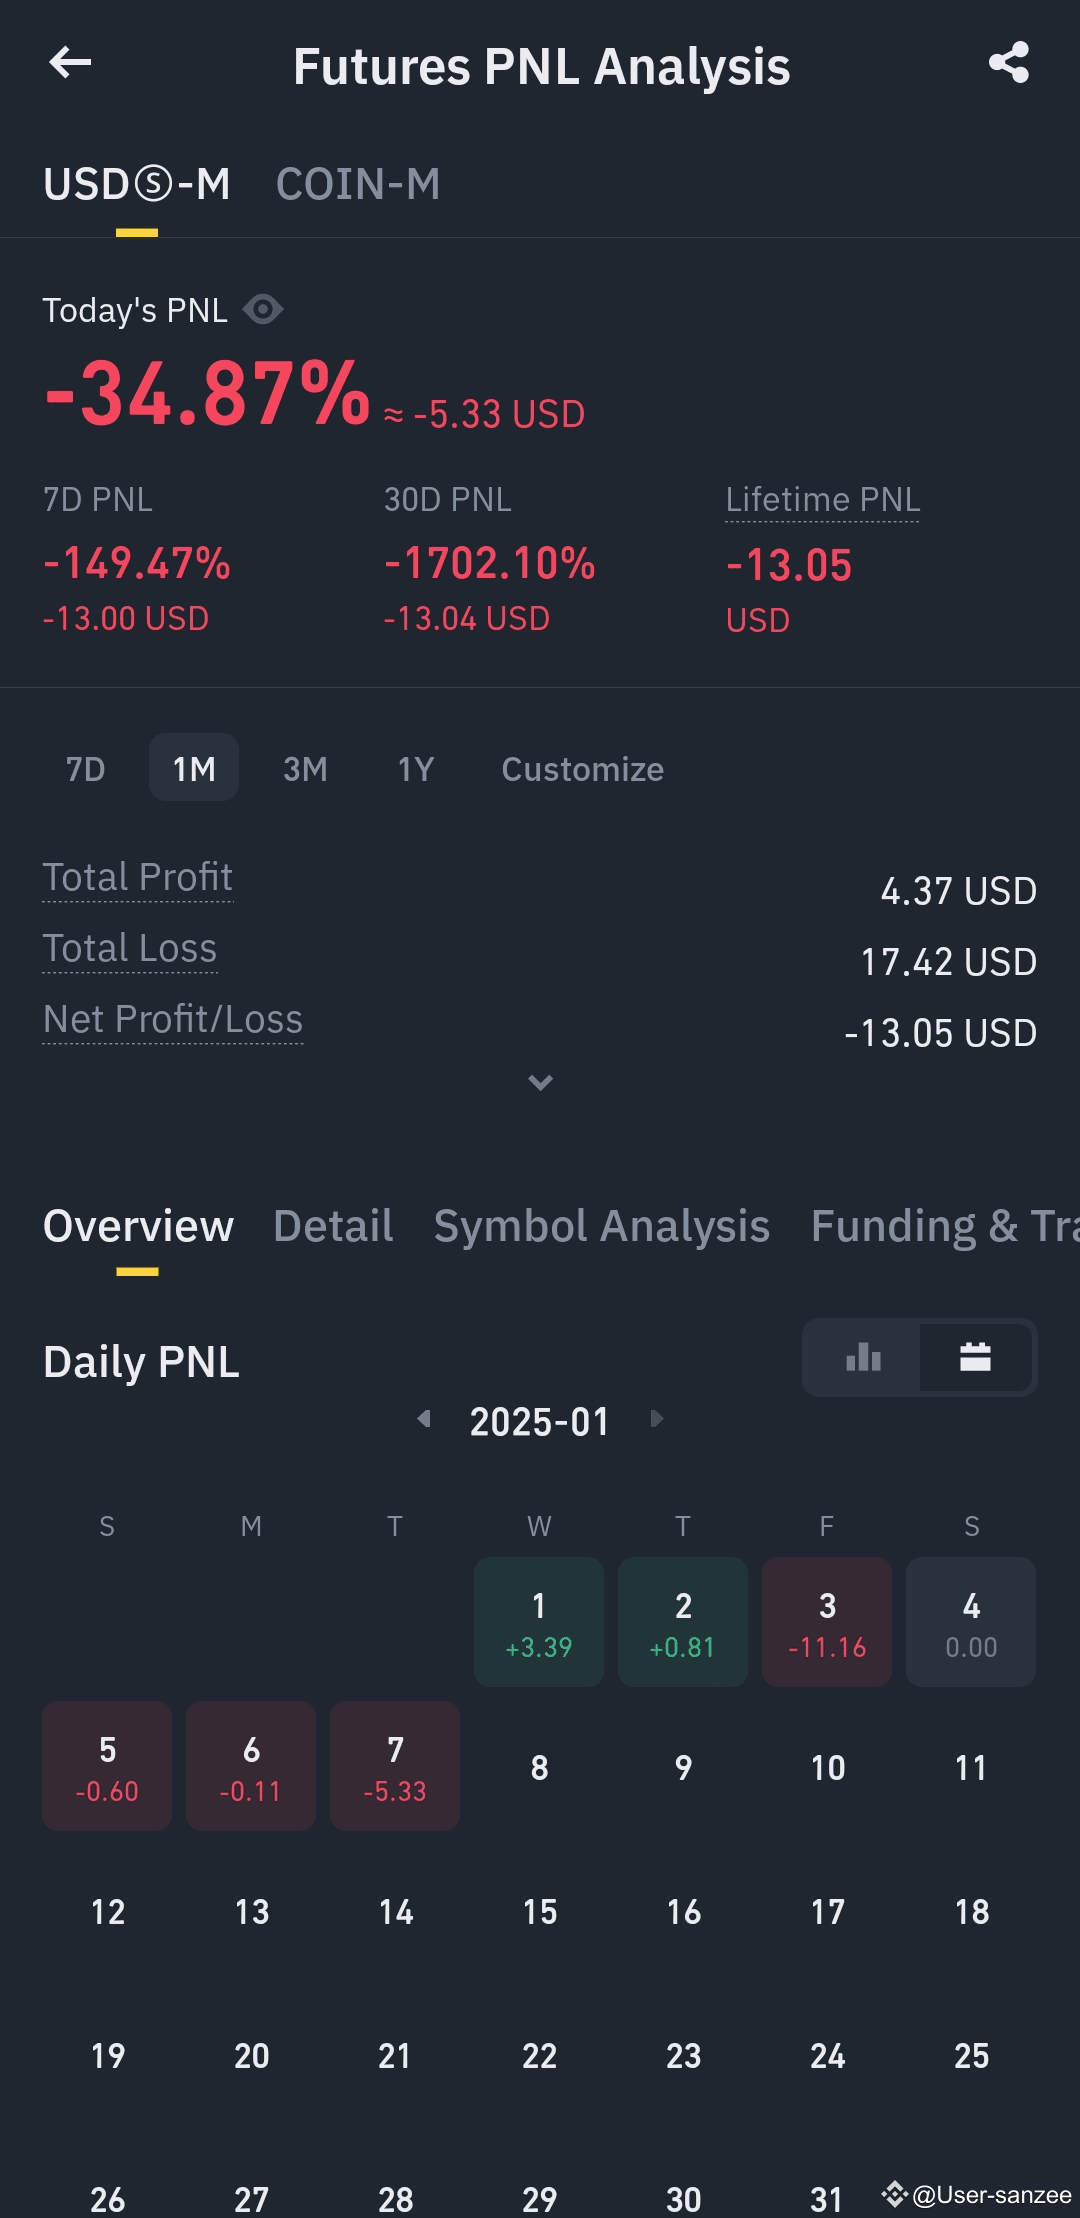1080x2218 pixels.
Task: Open the Symbol Analysis tab
Action: point(601,1226)
